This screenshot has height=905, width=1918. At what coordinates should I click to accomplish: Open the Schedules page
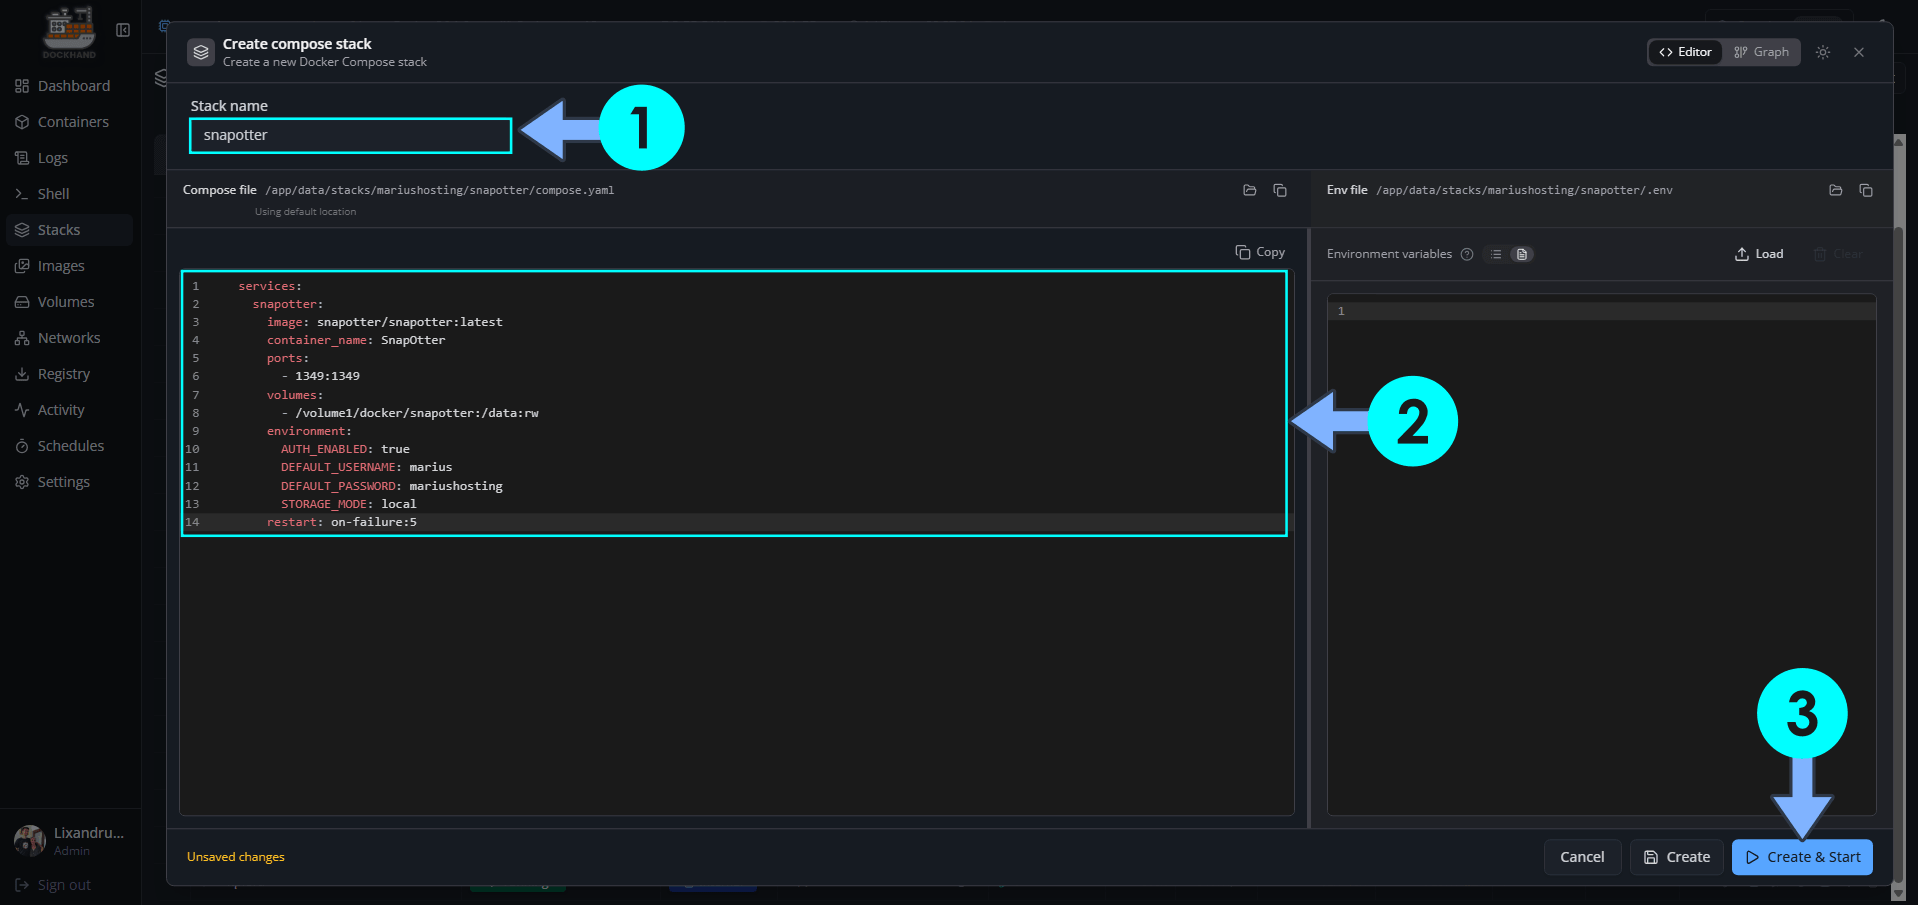click(69, 446)
